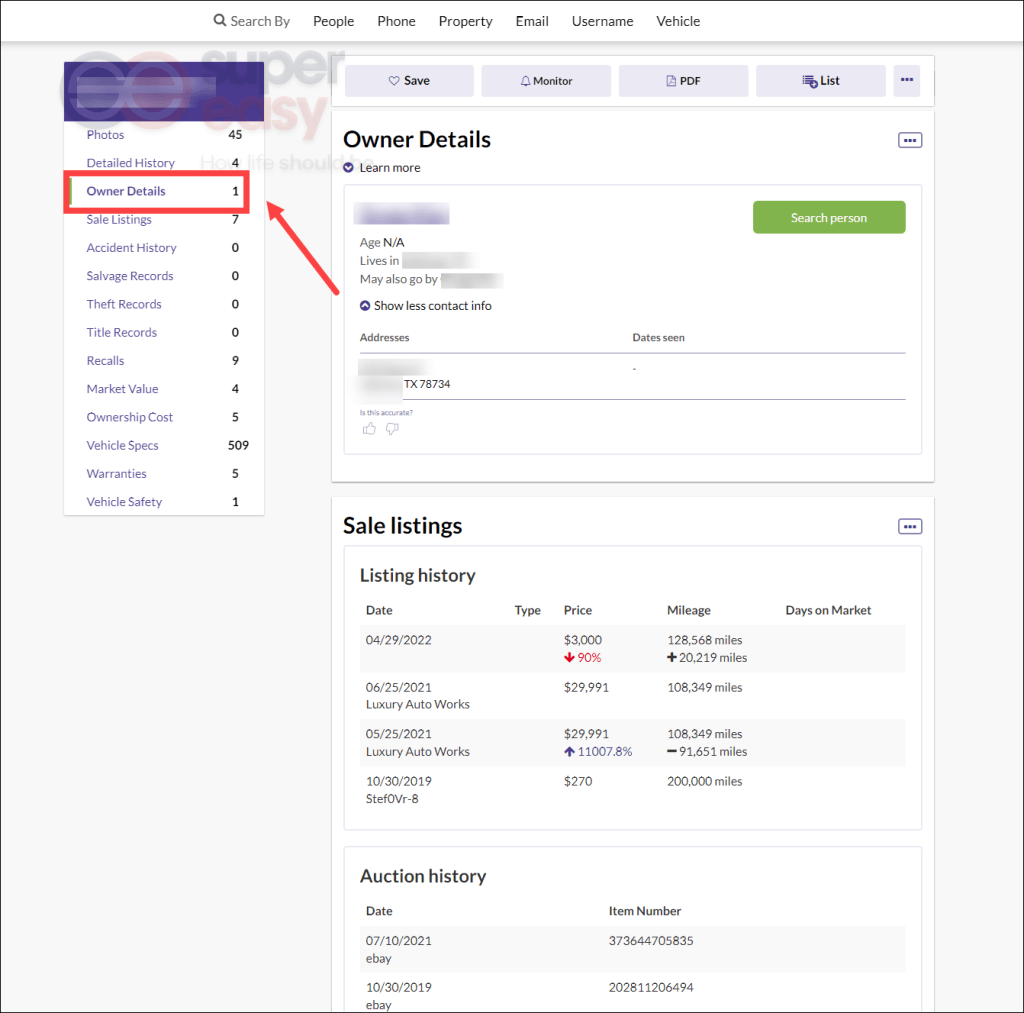Click the Monitor bell button
The image size is (1024, 1013).
[546, 80]
